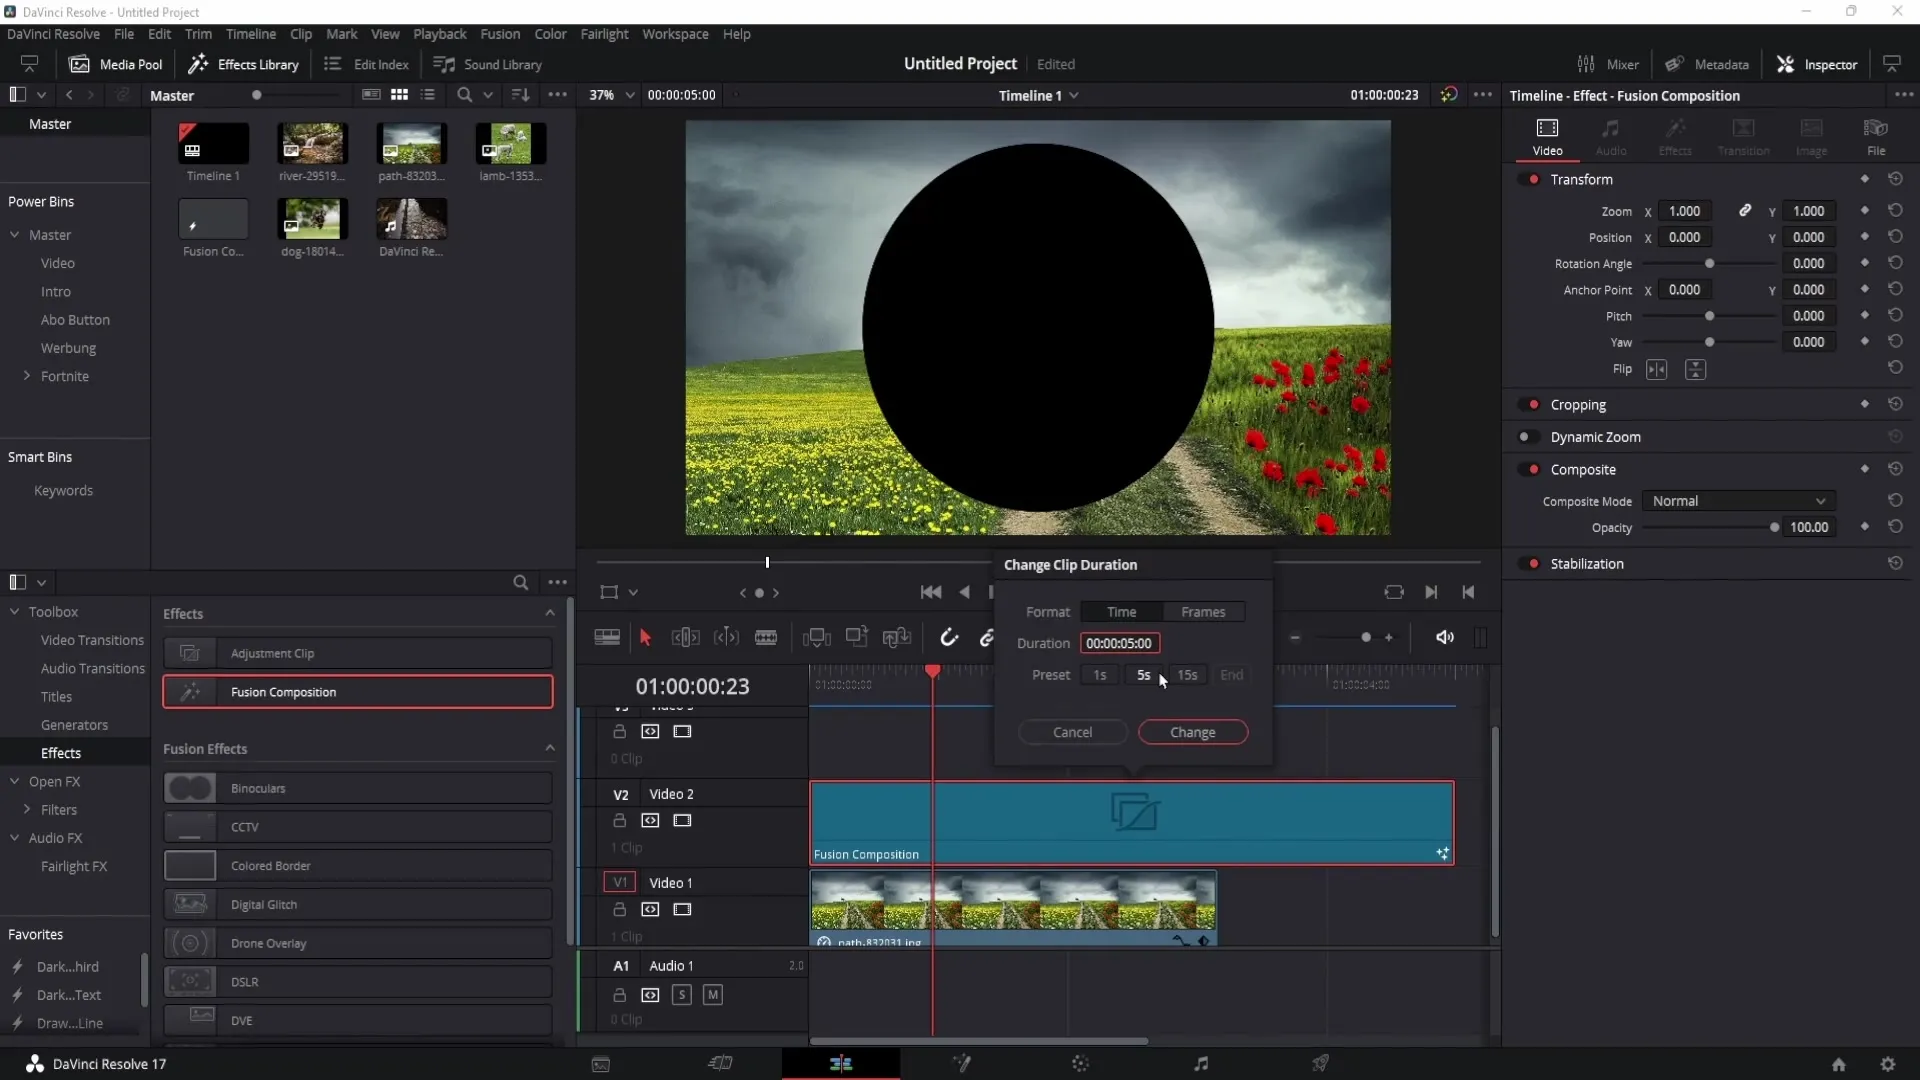The height and width of the screenshot is (1080, 1920).
Task: Click the blade/razor edit tool icon
Action: 766,638
